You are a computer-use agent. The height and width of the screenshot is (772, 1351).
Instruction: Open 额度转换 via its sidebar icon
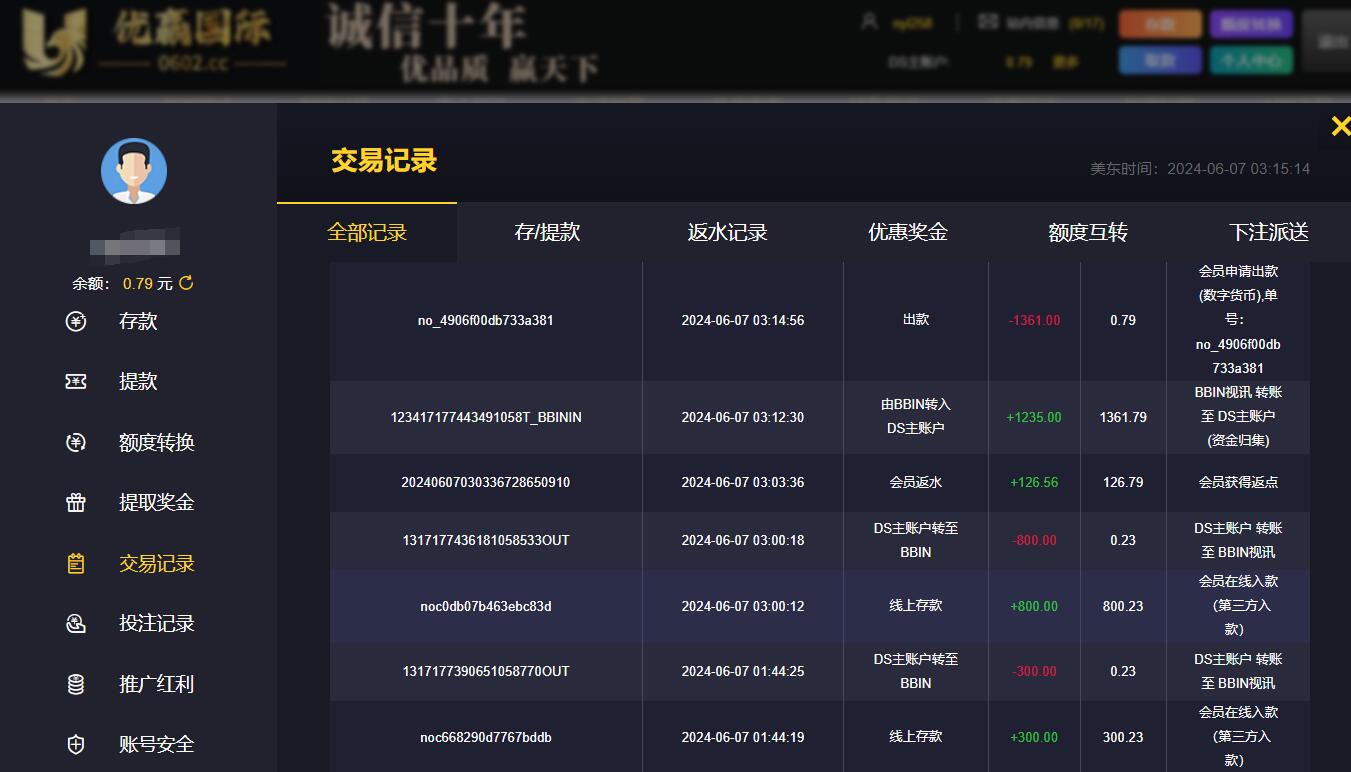76,442
